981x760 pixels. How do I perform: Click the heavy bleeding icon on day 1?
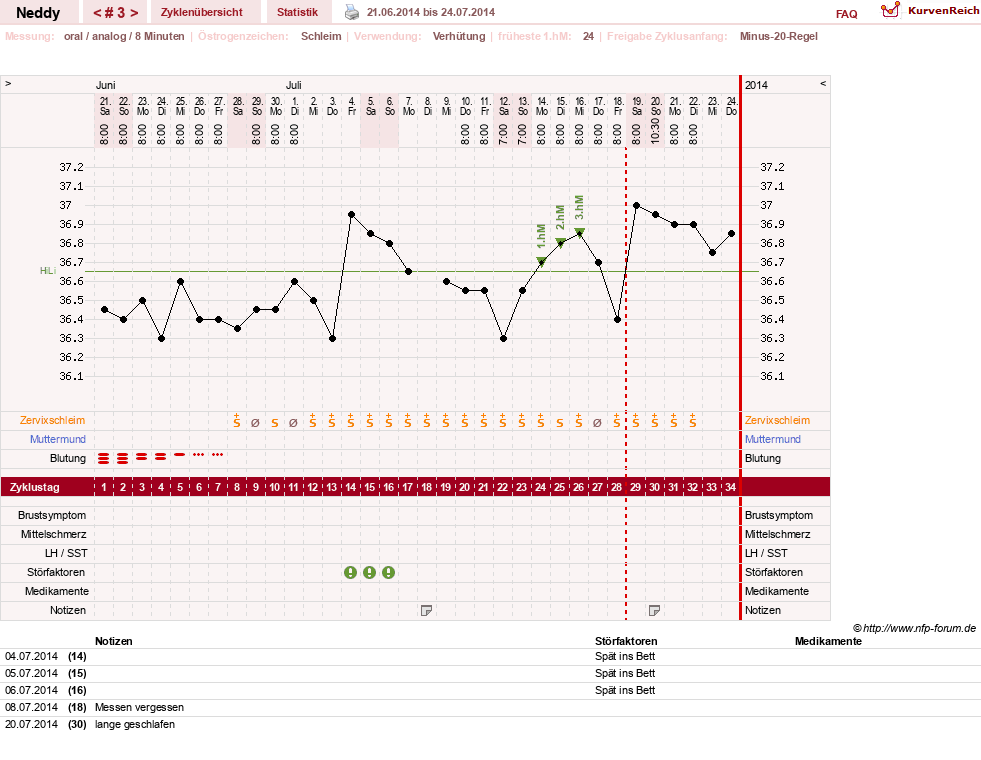tap(104, 459)
